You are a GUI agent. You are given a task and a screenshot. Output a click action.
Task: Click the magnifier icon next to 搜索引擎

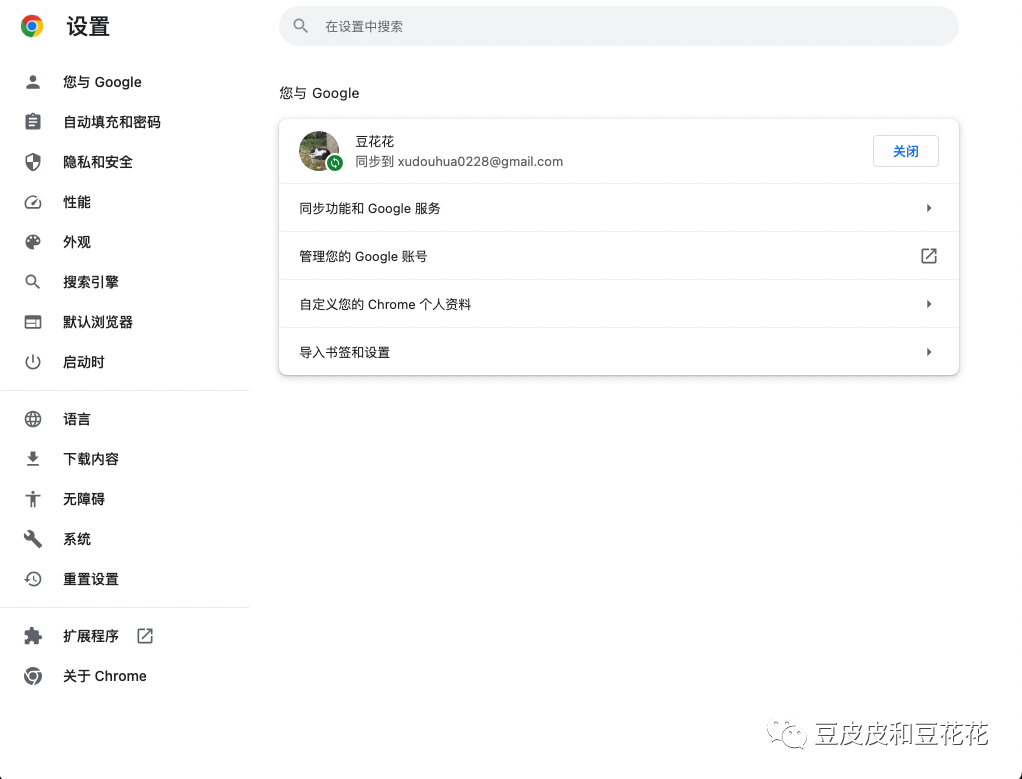[x=33, y=282]
